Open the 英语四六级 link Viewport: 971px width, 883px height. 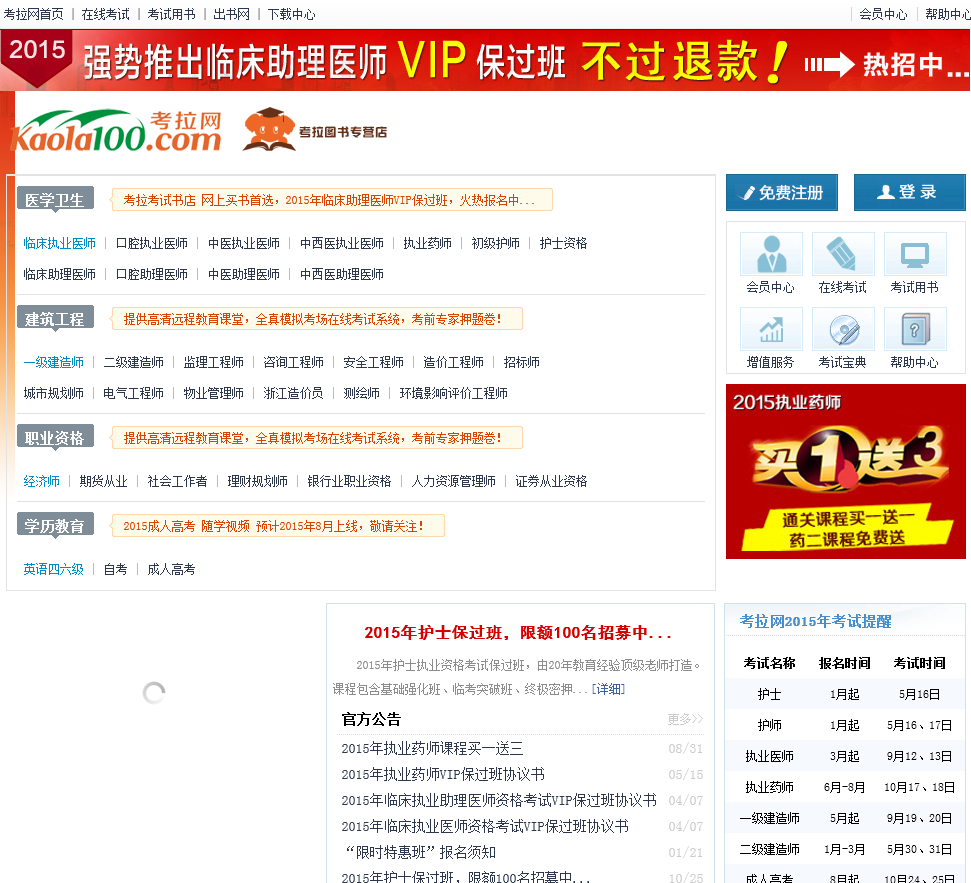click(53, 569)
